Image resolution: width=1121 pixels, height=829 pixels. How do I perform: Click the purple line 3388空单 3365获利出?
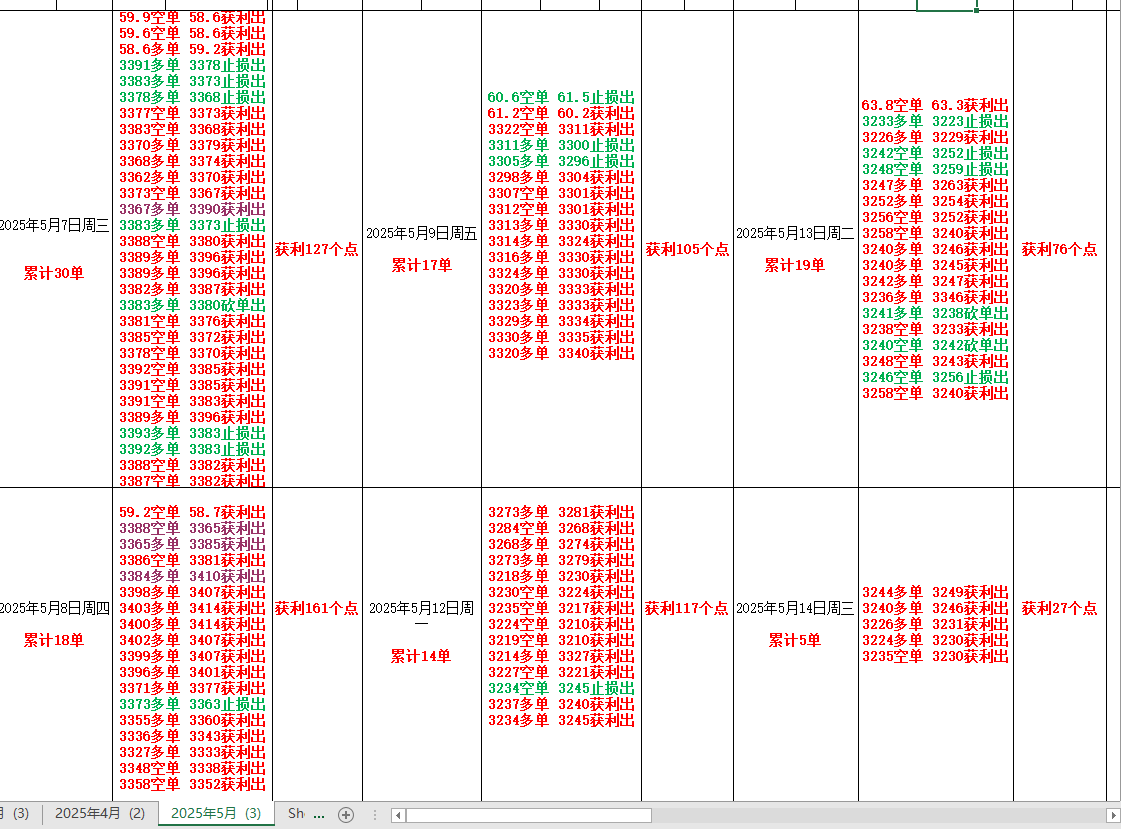click(x=192, y=528)
